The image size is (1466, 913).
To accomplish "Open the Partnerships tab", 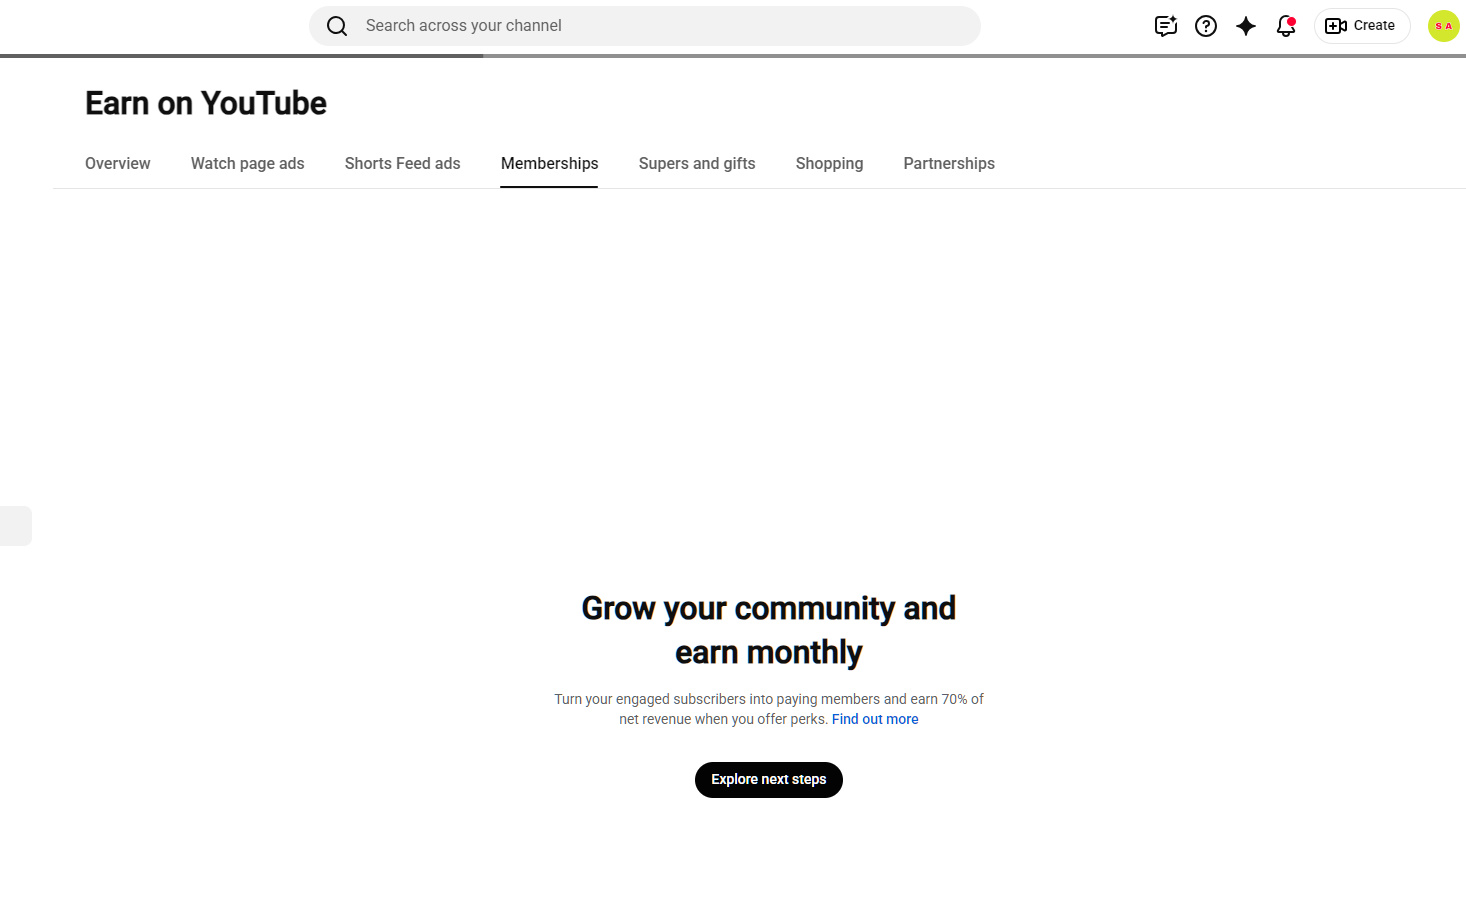I will point(949,164).
